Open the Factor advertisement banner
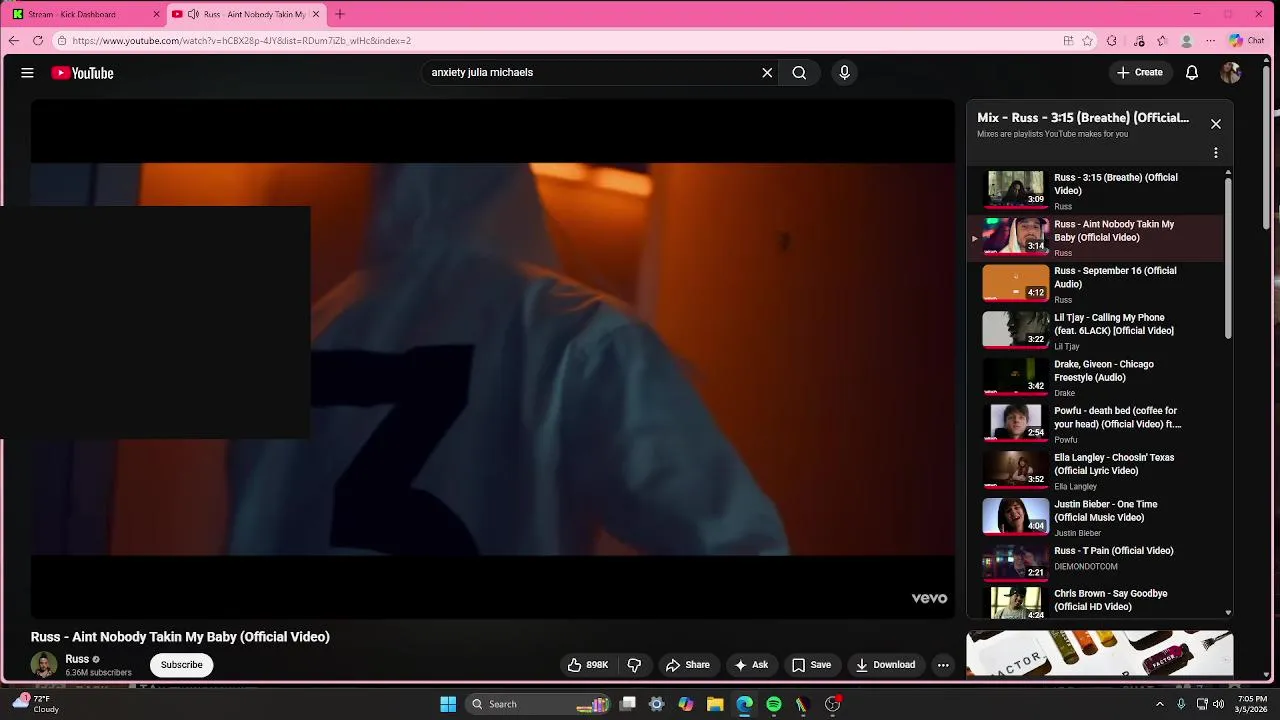 1100,654
